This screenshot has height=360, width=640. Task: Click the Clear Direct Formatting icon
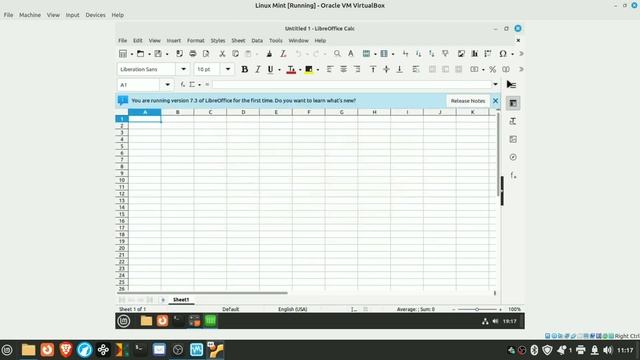[x=283, y=53]
